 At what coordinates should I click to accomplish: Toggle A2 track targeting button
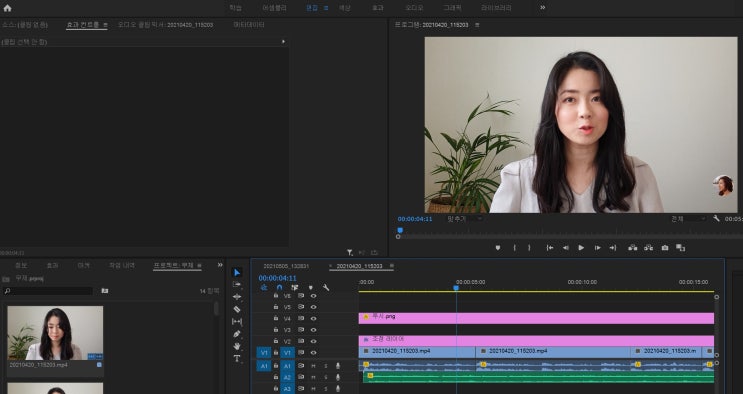coord(287,377)
